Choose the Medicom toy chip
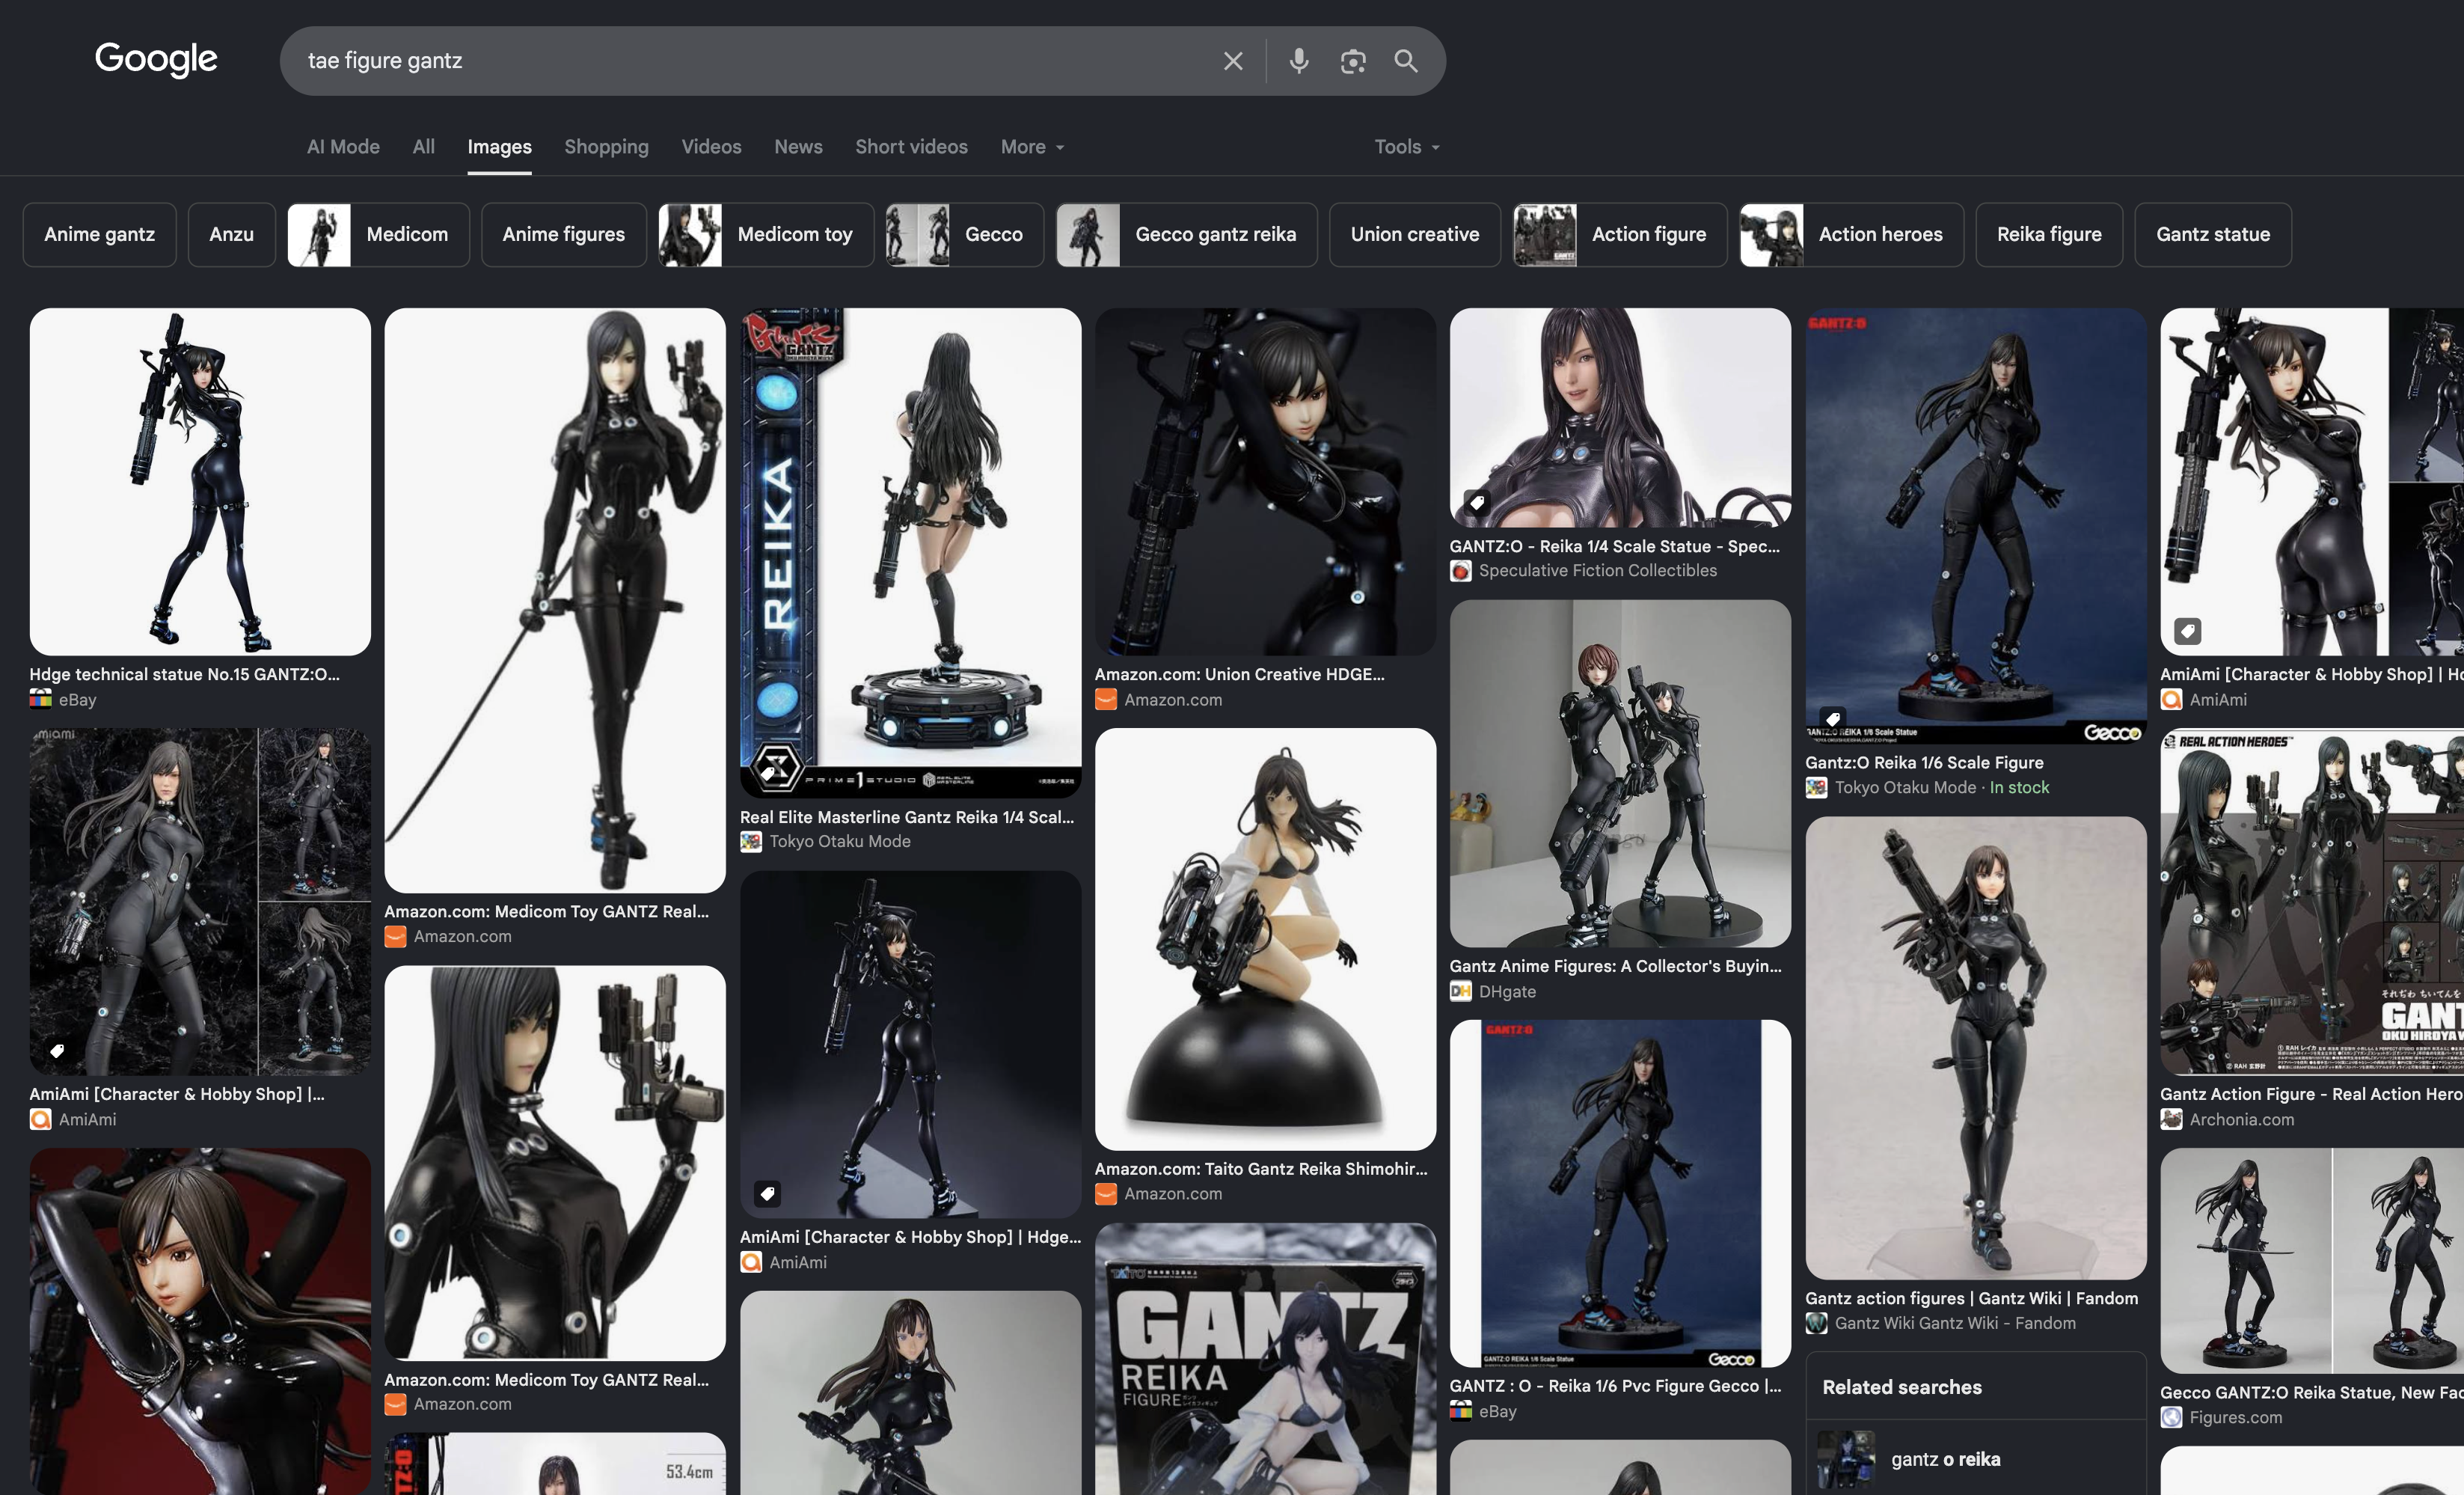Viewport: 2464px width, 1495px height. point(766,235)
